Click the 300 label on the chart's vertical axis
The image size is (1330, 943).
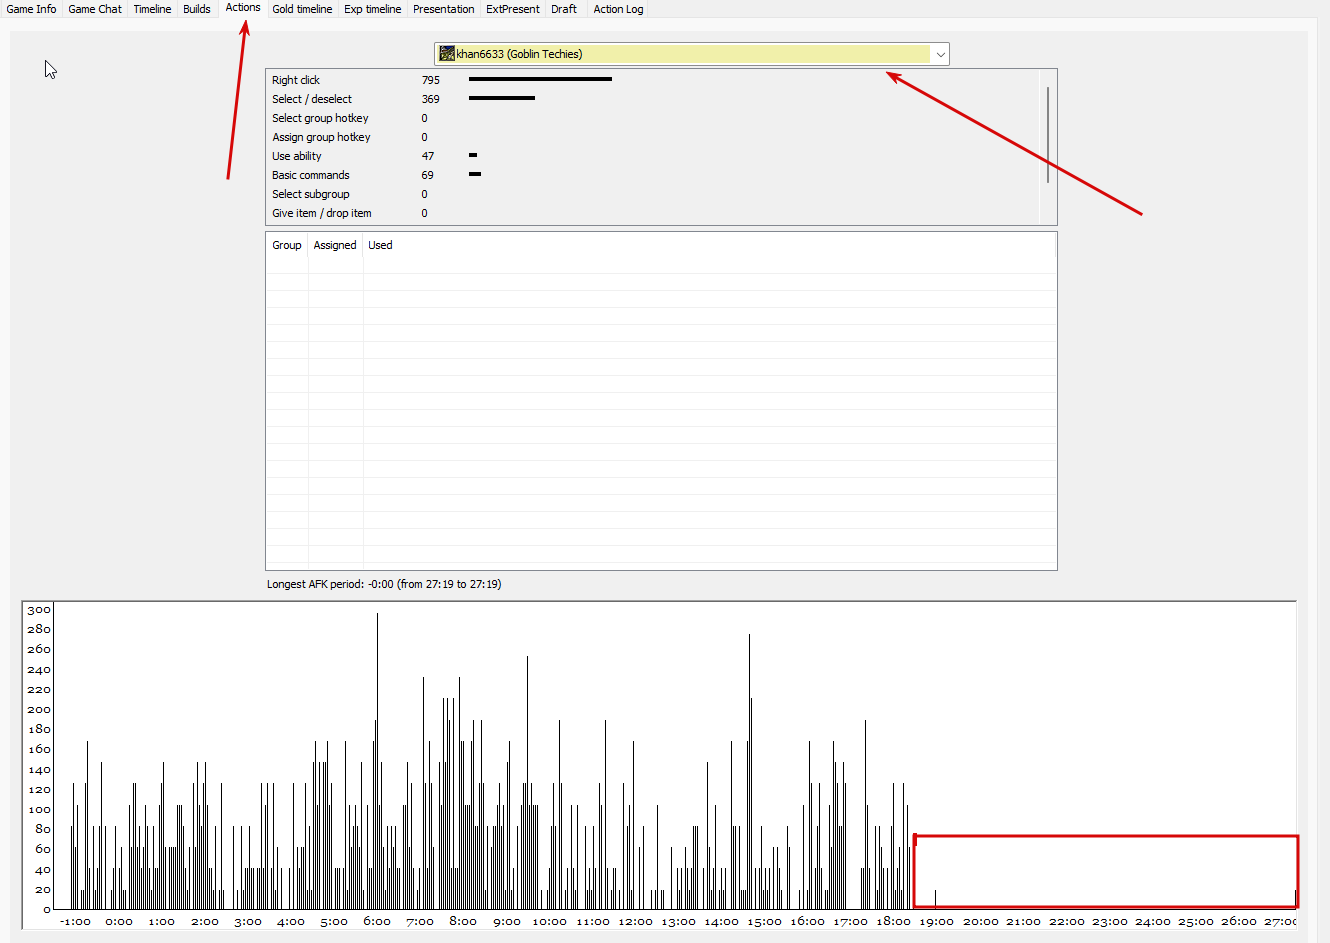(39, 610)
